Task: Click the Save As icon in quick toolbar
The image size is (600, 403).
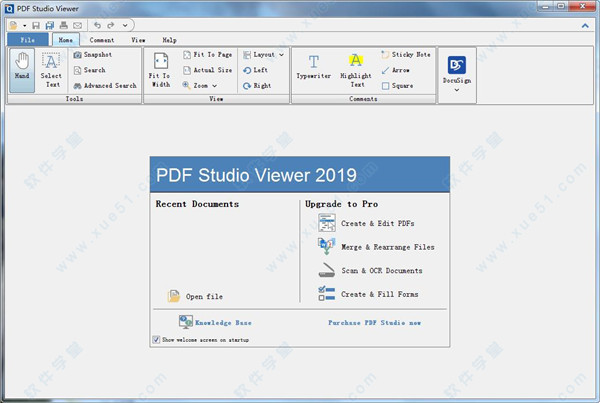Action: point(50,25)
